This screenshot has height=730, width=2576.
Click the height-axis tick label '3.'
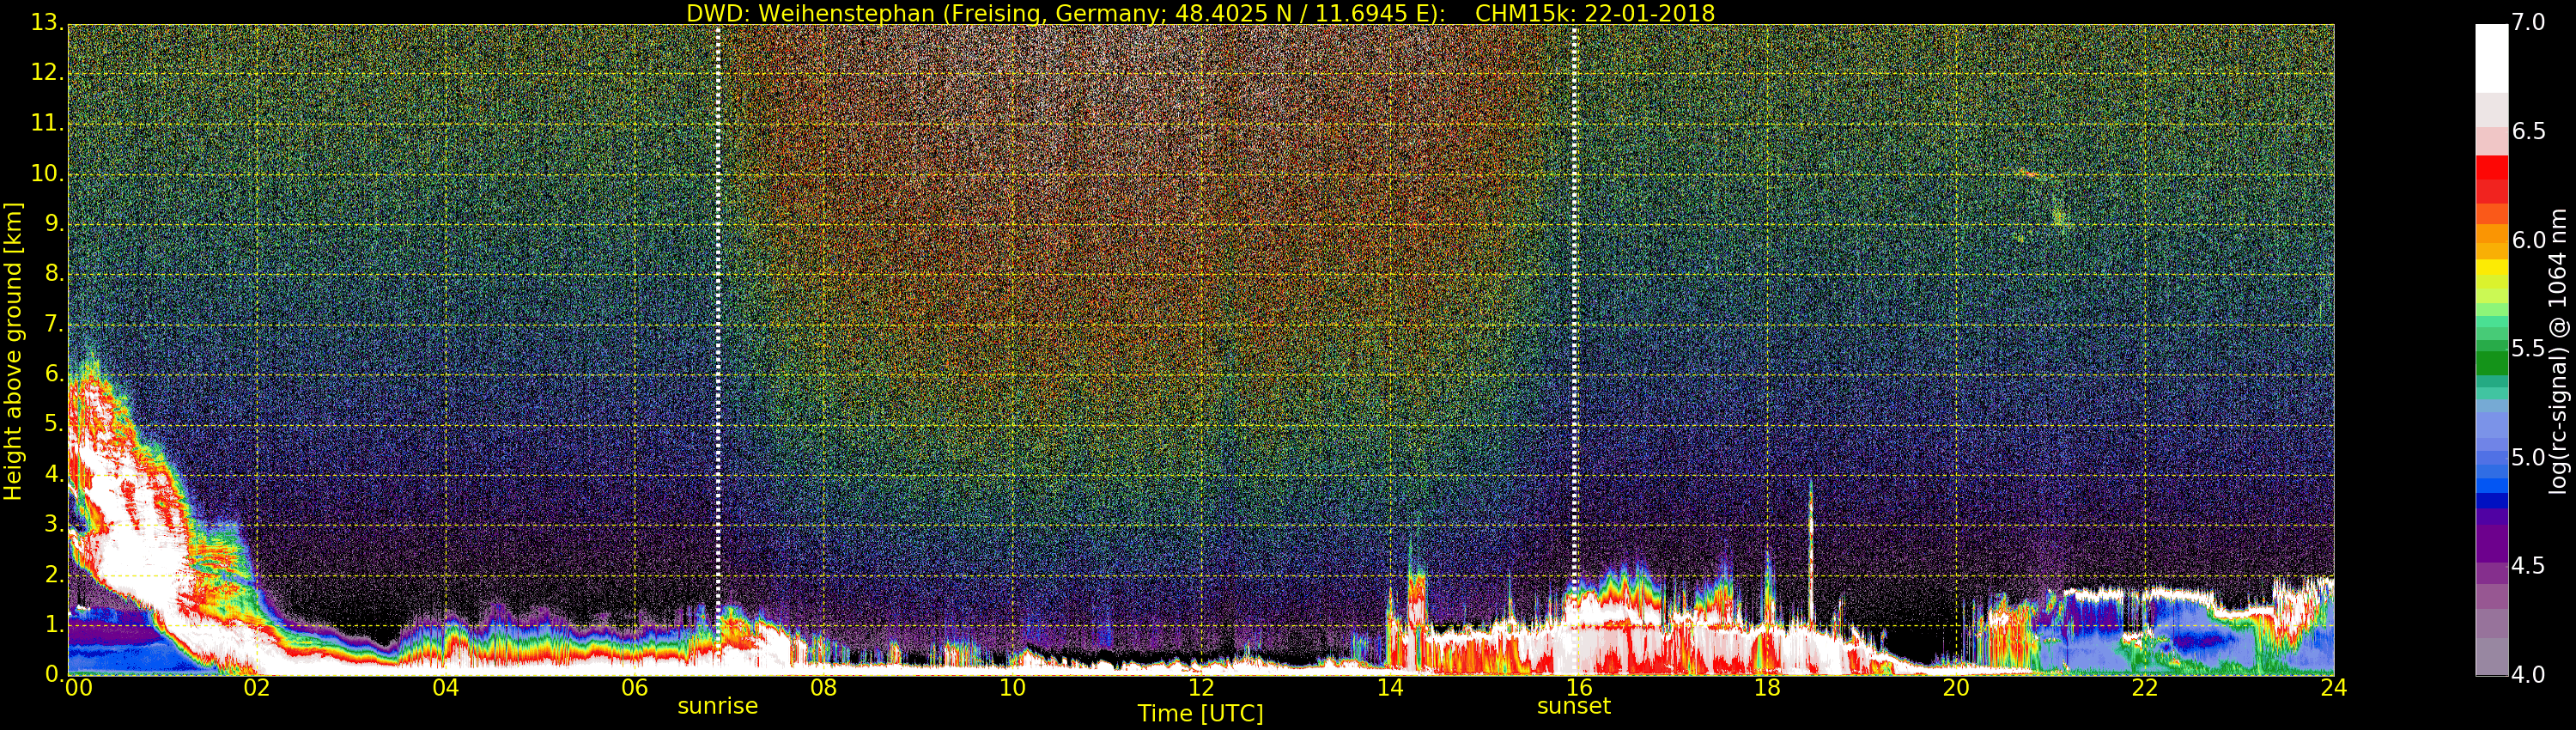click(54, 523)
